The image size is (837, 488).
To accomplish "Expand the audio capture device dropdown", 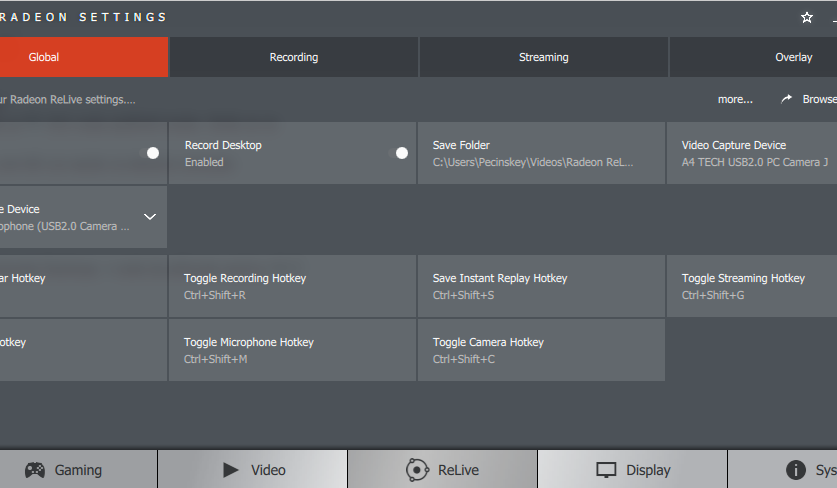I will click(150, 216).
